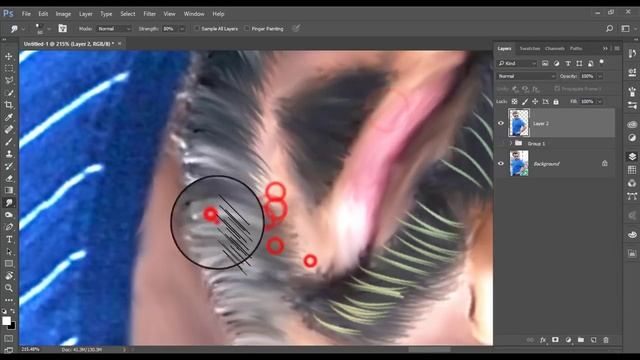Select the Path Selection tool
The height and width of the screenshot is (360, 640).
(x=9, y=251)
